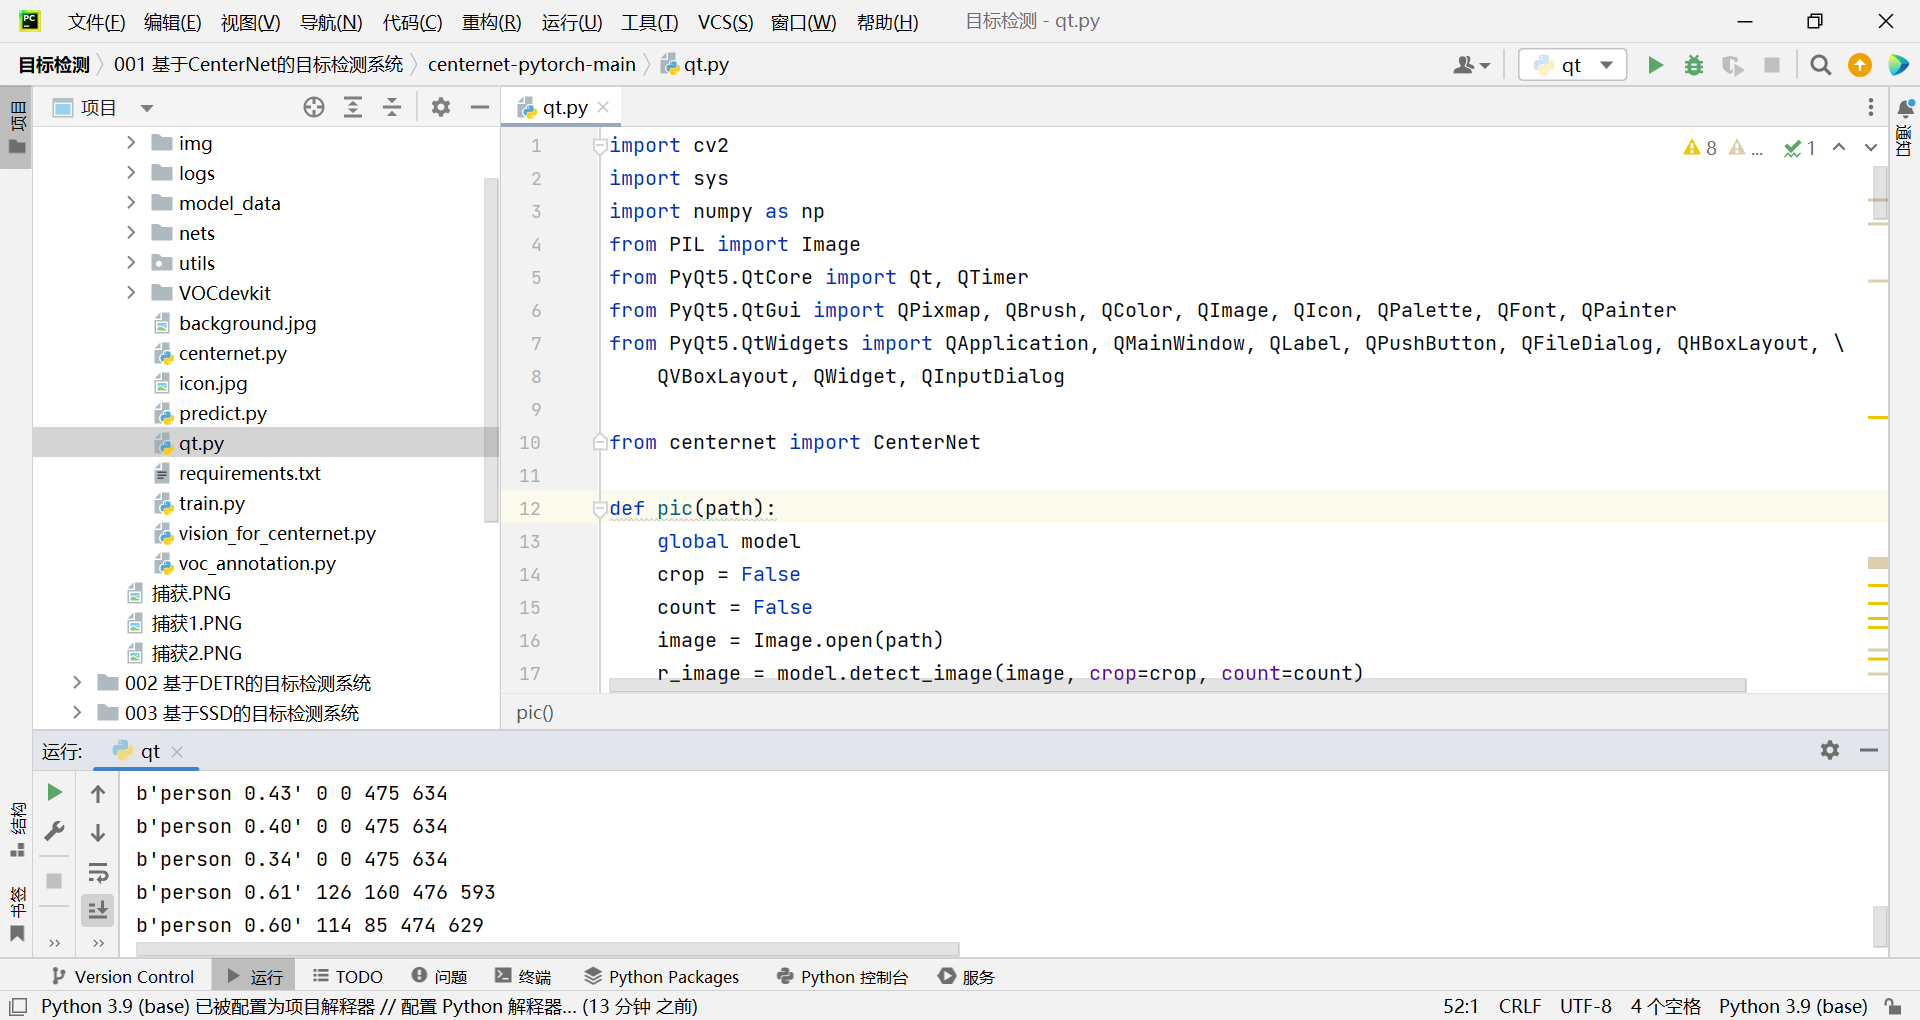The image size is (1920, 1020).
Task: Switch to the Python Packages tab
Action: 662,977
